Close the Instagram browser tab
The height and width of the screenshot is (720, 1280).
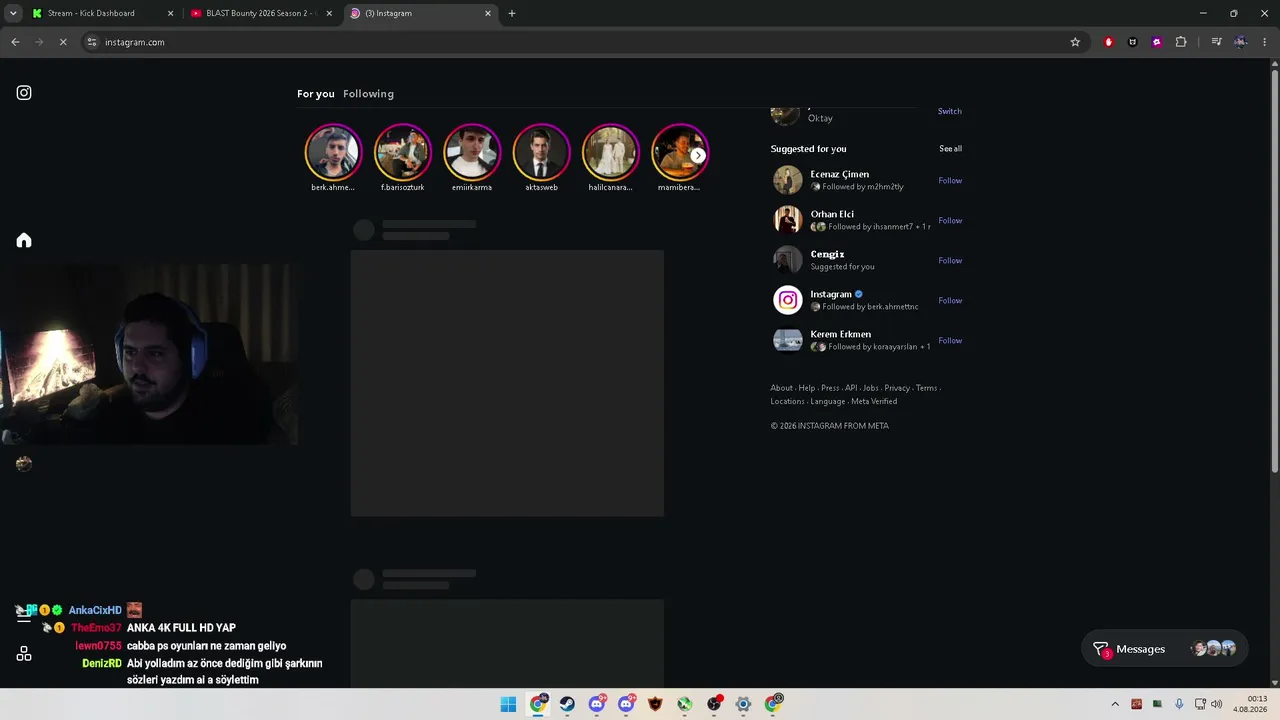click(x=488, y=13)
